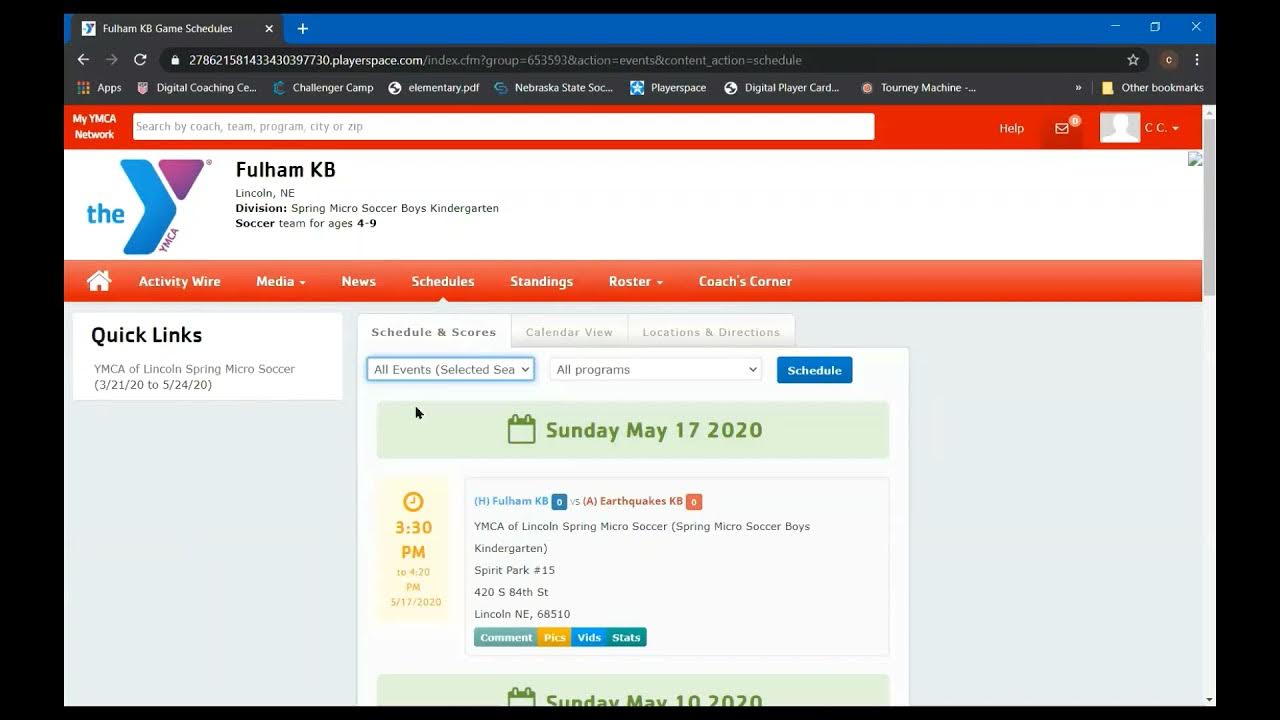The width and height of the screenshot is (1280, 720).
Task: Click the 420 S 84th St address
Action: pos(511,592)
